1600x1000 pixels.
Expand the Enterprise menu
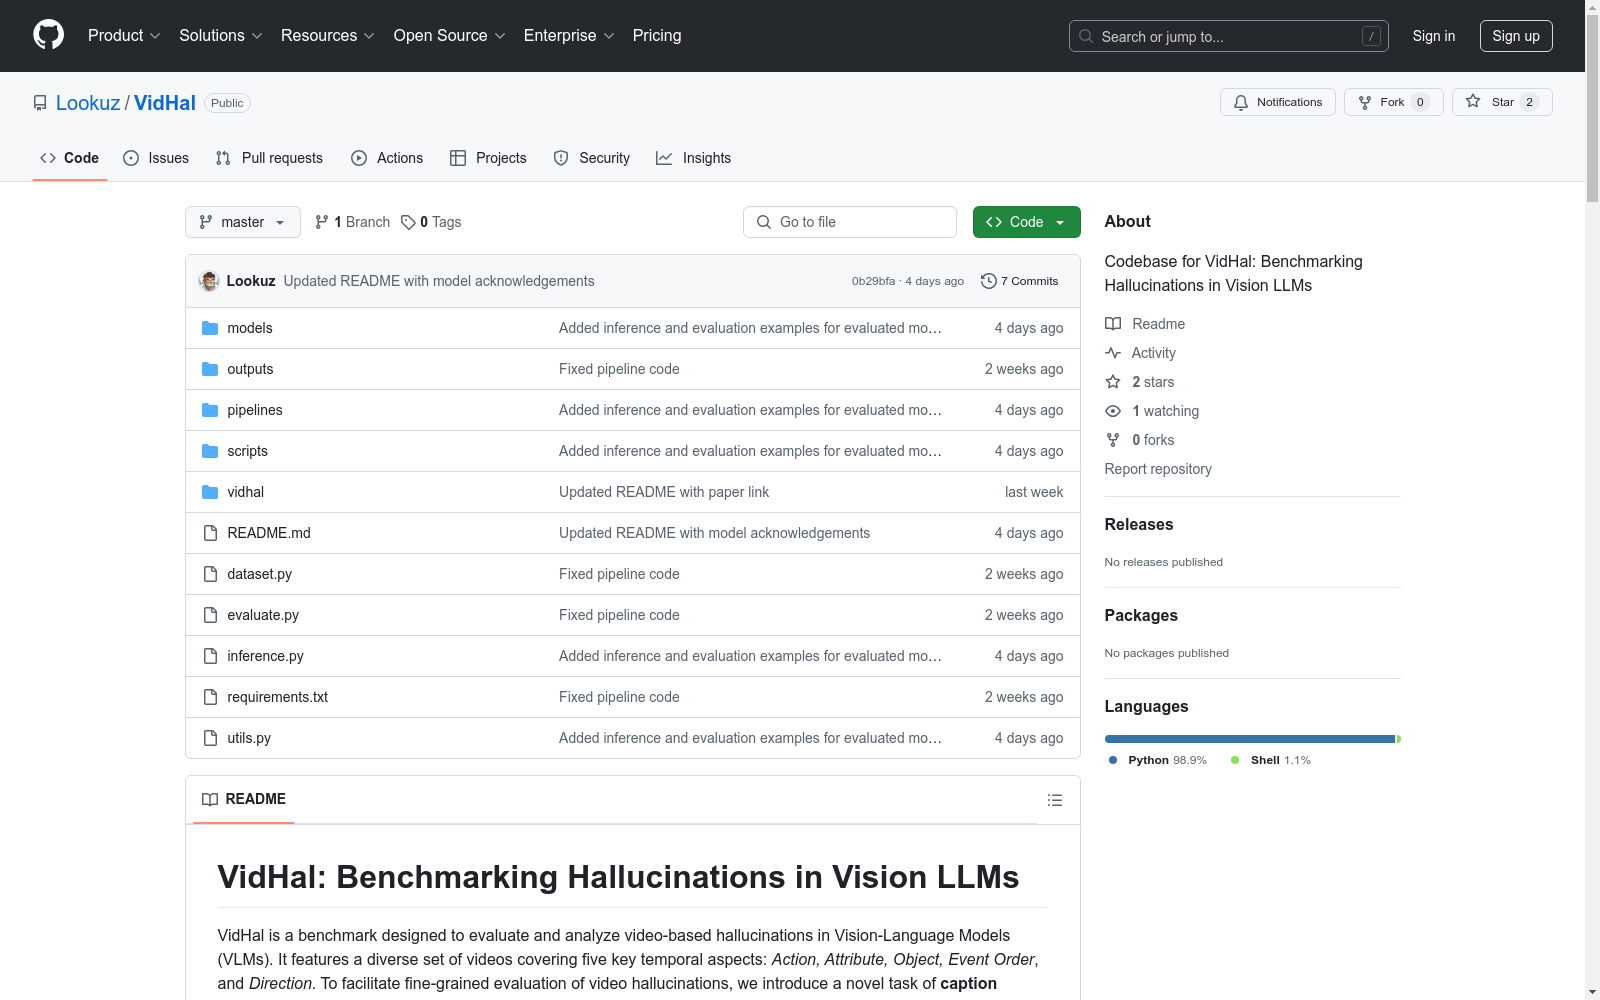point(569,35)
